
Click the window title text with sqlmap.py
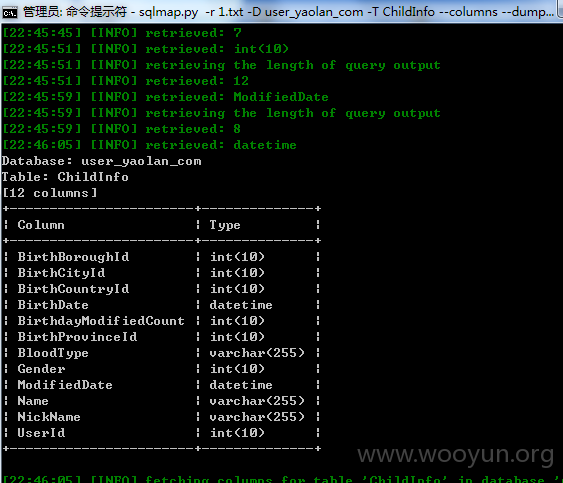tap(288, 12)
